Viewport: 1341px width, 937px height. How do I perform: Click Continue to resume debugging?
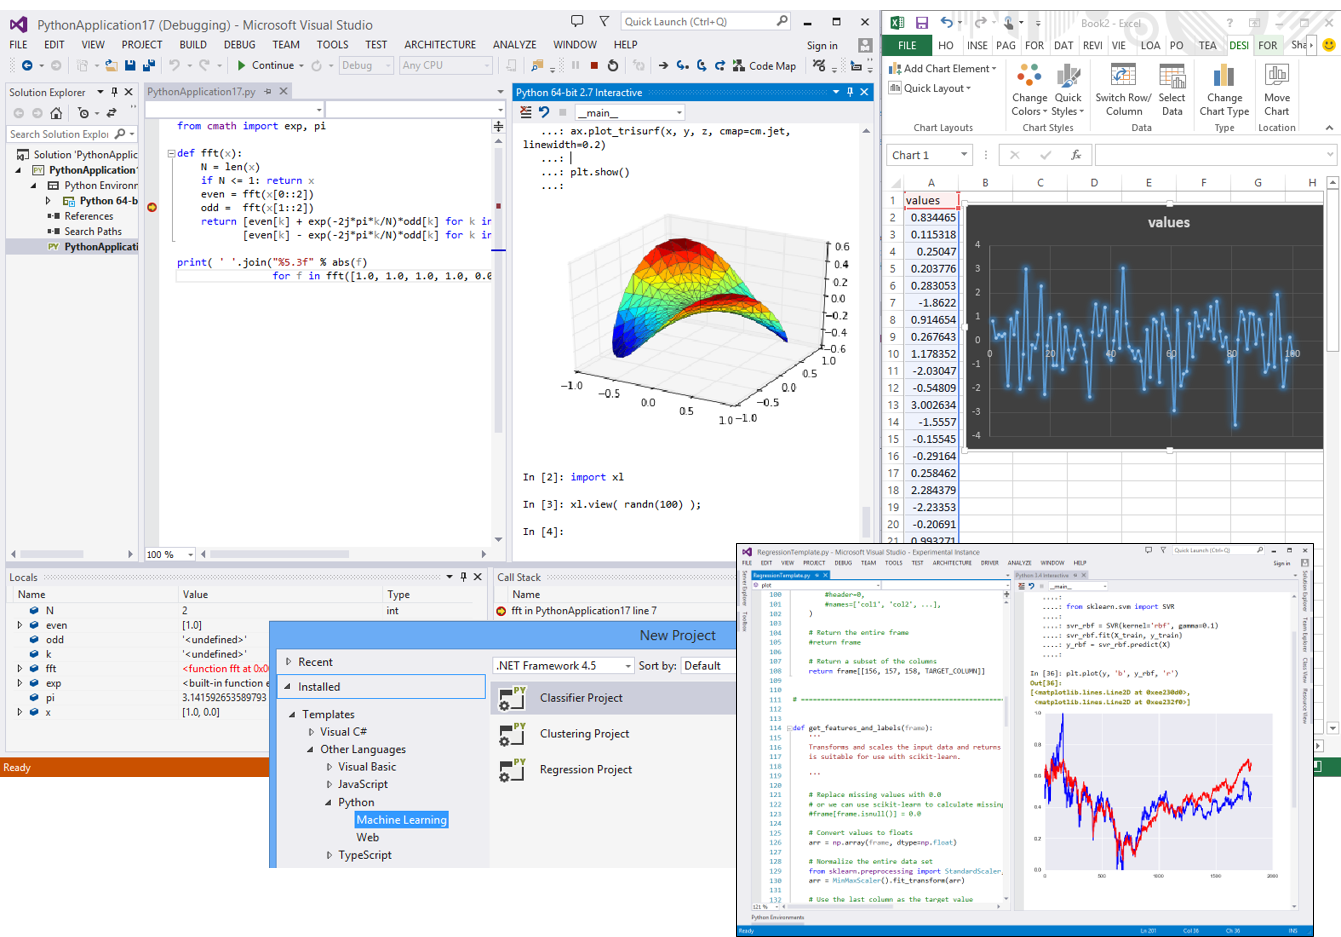coord(270,66)
